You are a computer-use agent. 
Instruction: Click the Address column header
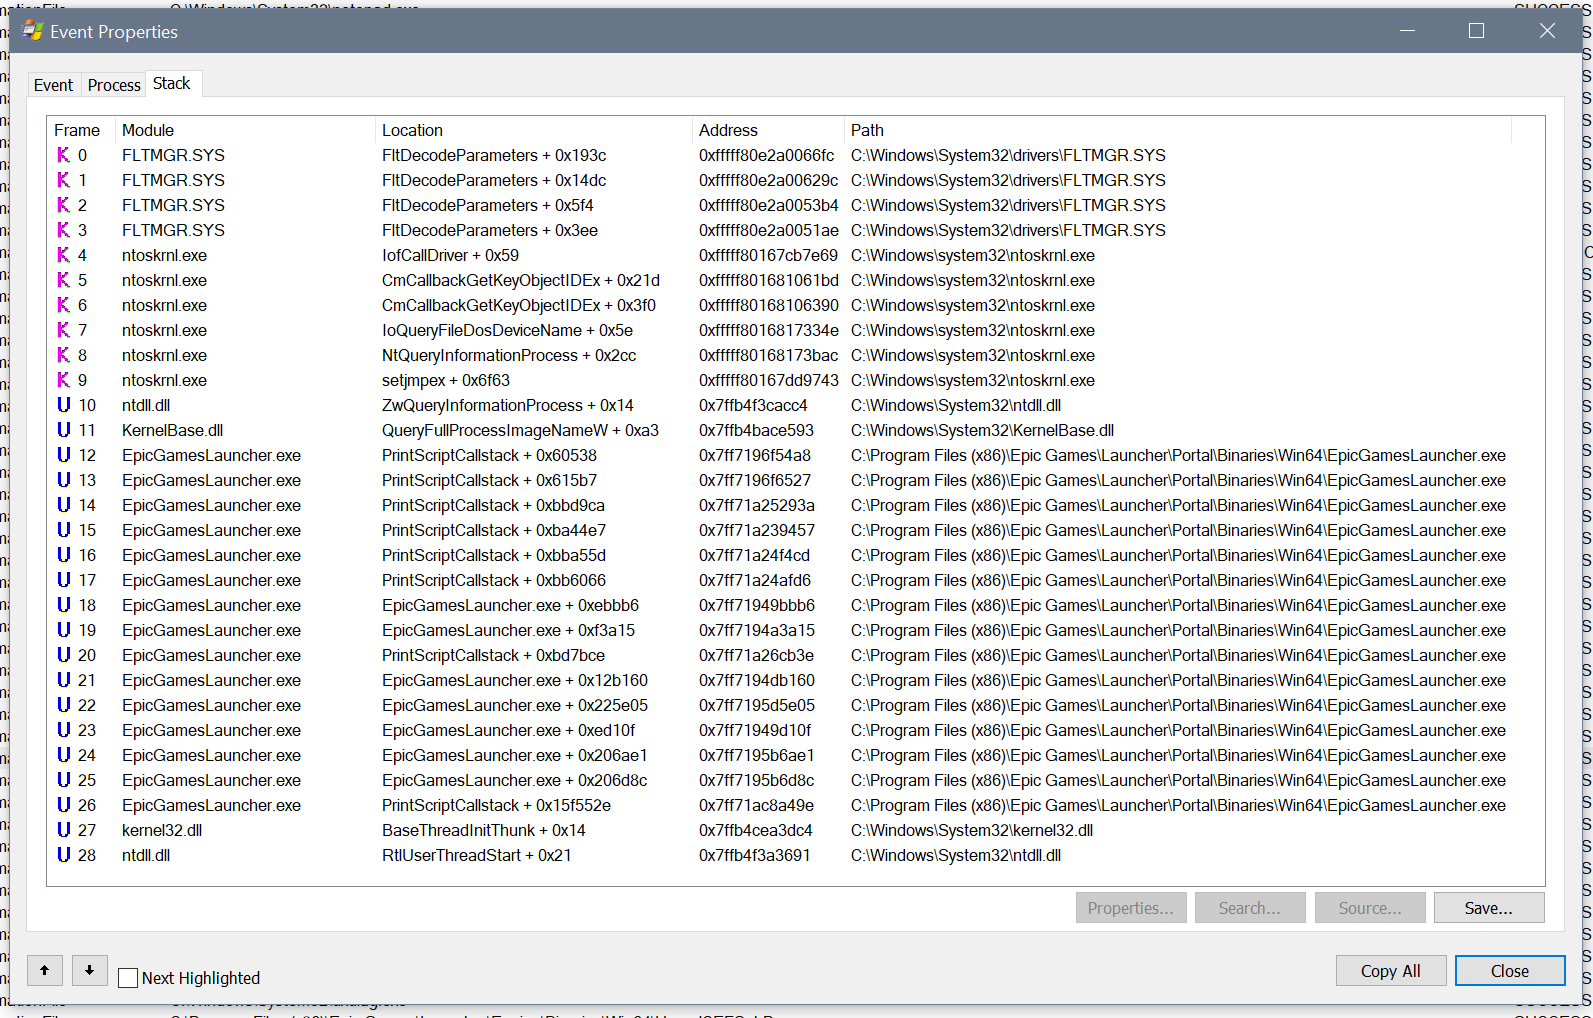[768, 130]
